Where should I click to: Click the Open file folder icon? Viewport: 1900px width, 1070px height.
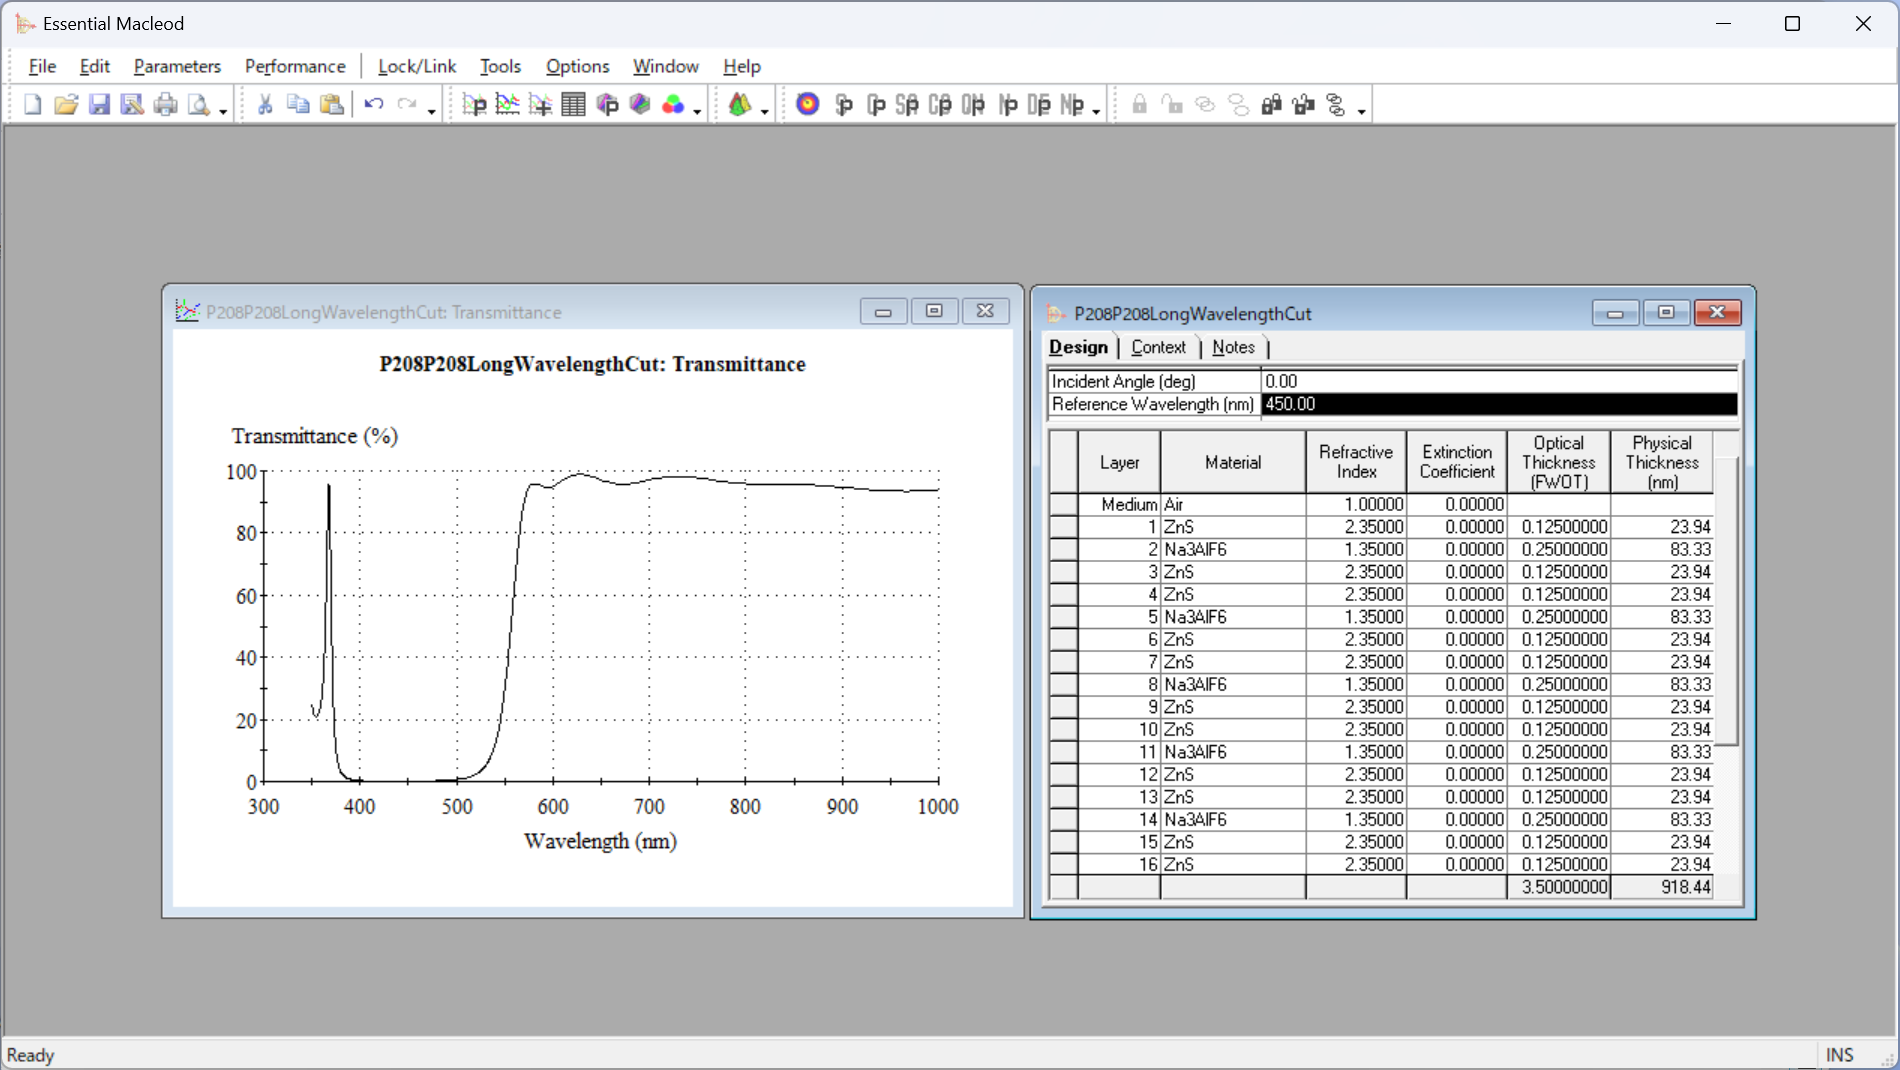[66, 104]
